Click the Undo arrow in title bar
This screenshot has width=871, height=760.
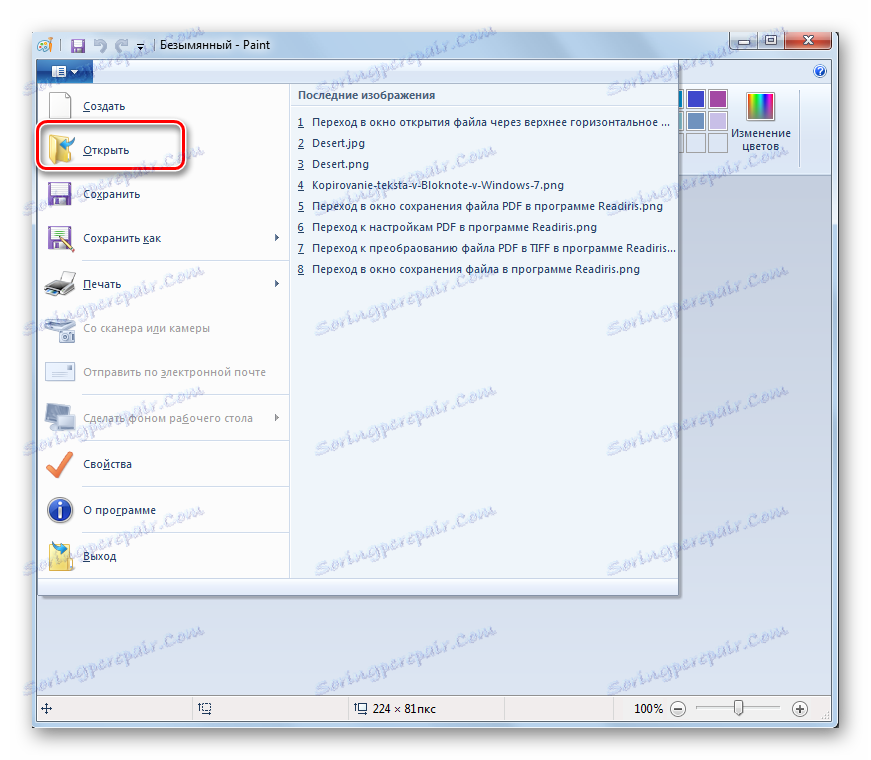click(101, 46)
